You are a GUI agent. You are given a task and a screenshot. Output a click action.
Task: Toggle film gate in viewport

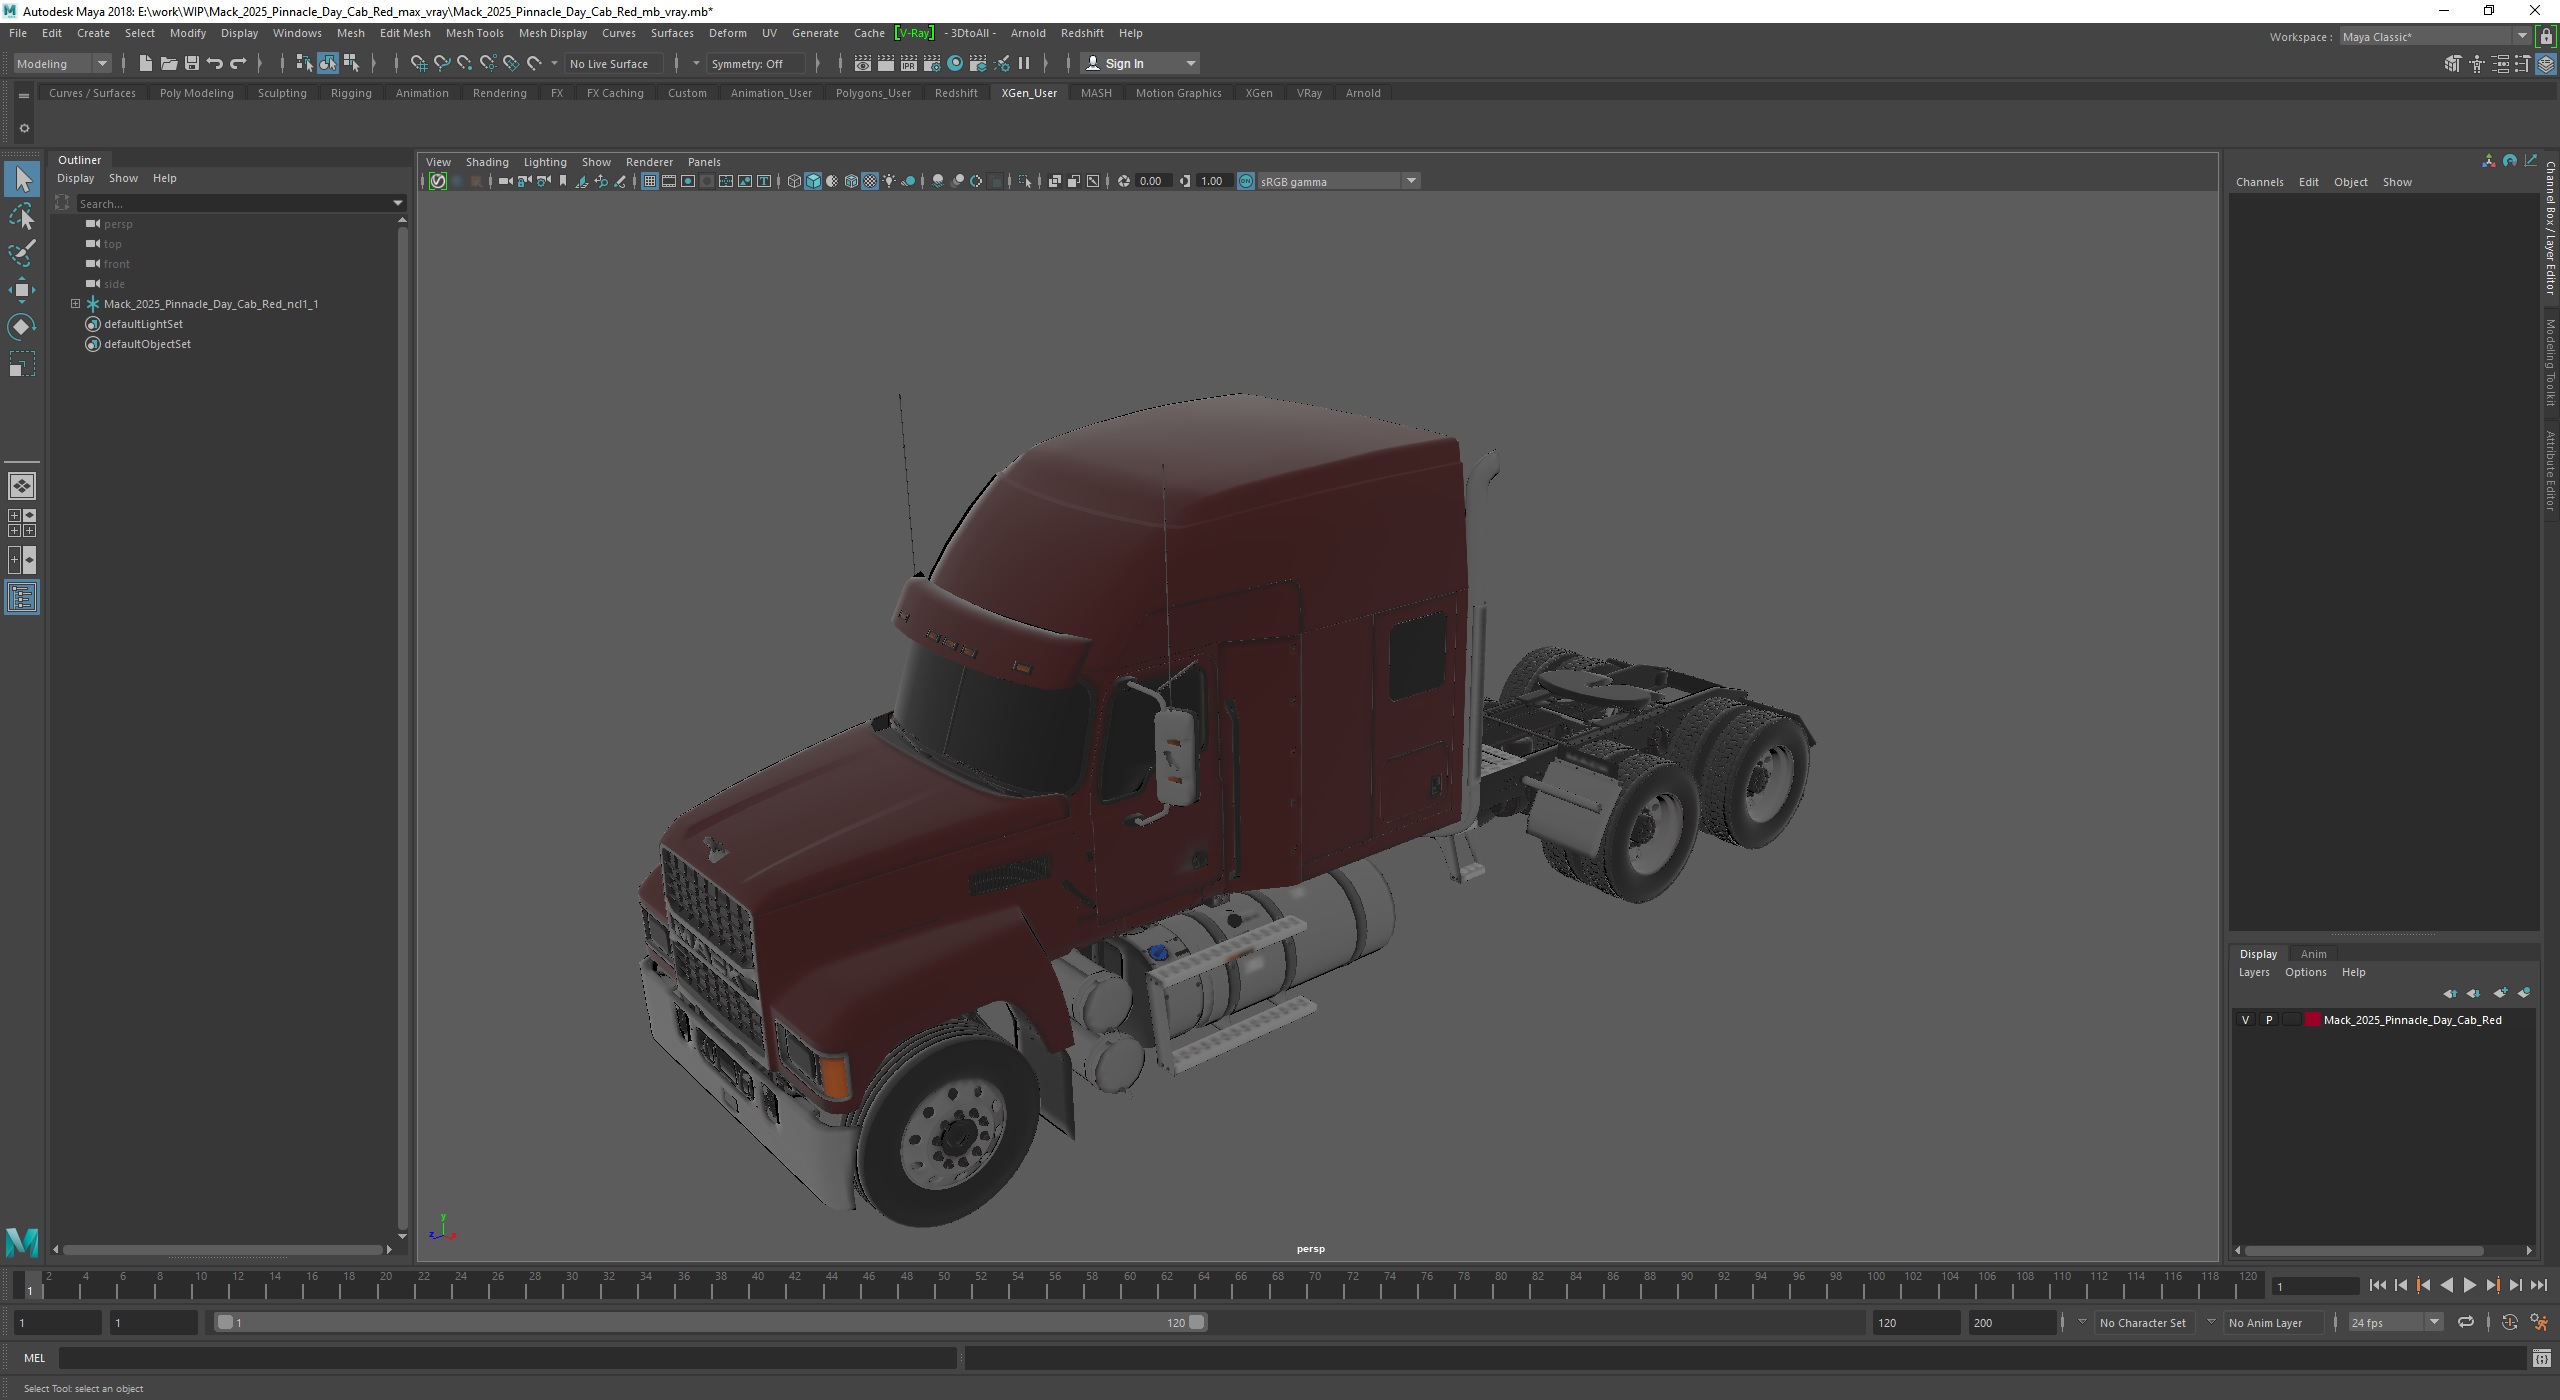pyautogui.click(x=668, y=181)
